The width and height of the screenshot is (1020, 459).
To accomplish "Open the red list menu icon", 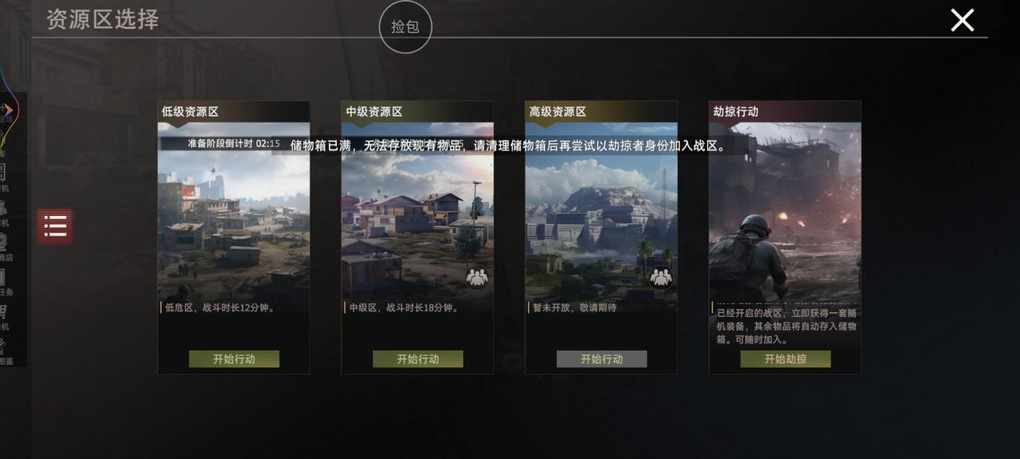I will click(55, 226).
